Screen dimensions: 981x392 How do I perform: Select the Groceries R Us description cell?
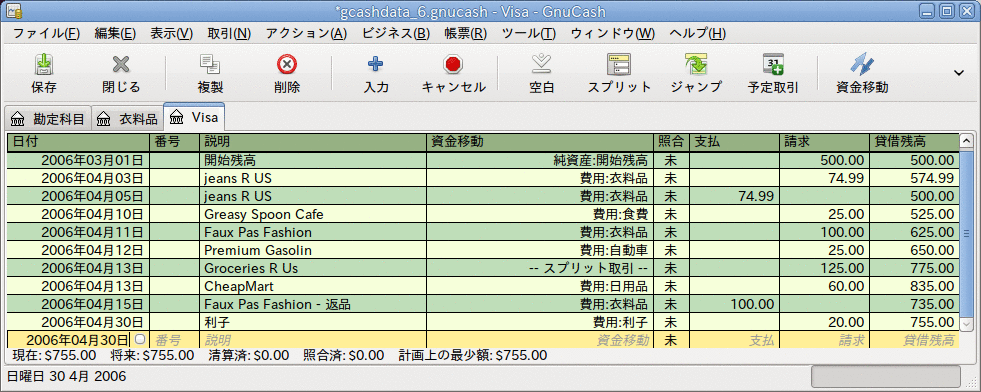[313, 268]
